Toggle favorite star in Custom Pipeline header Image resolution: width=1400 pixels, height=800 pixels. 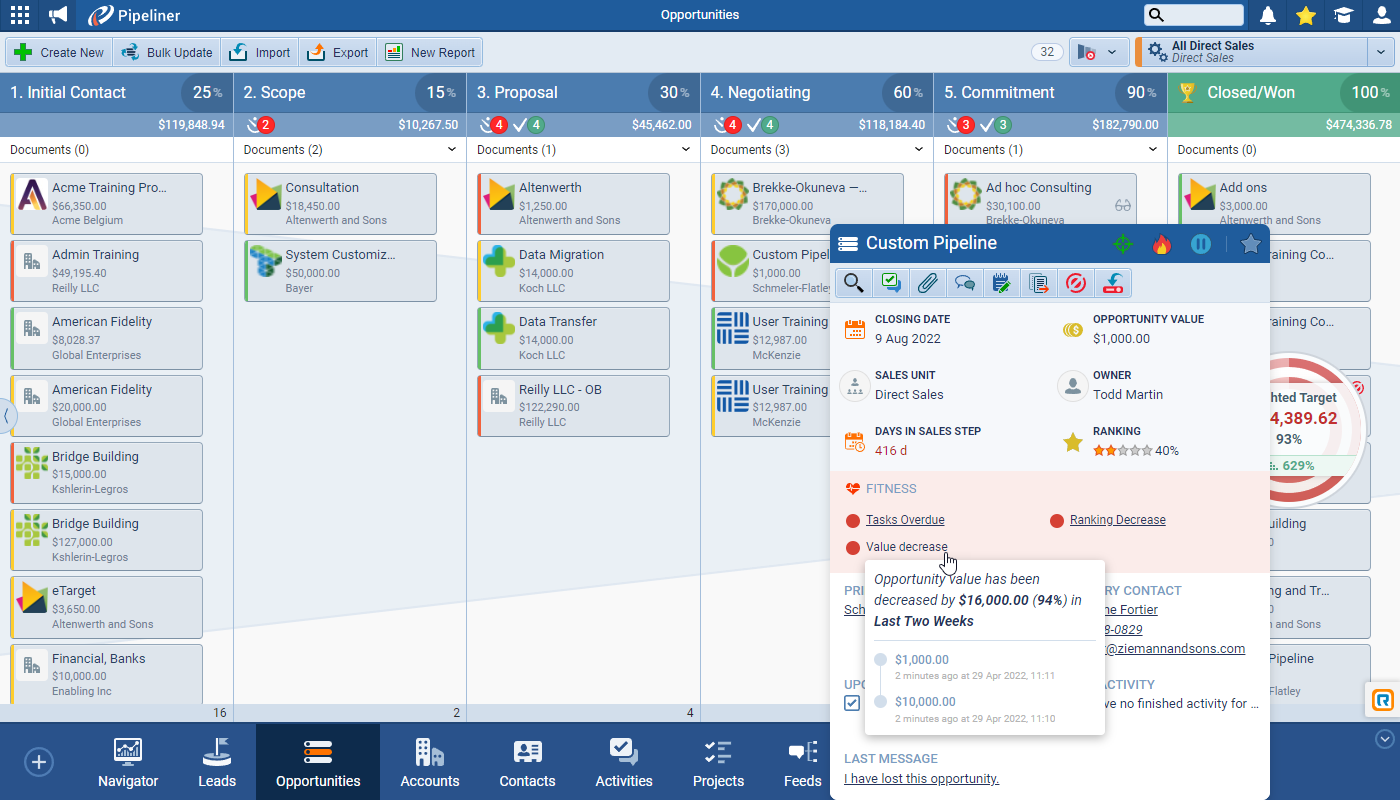pos(1250,244)
